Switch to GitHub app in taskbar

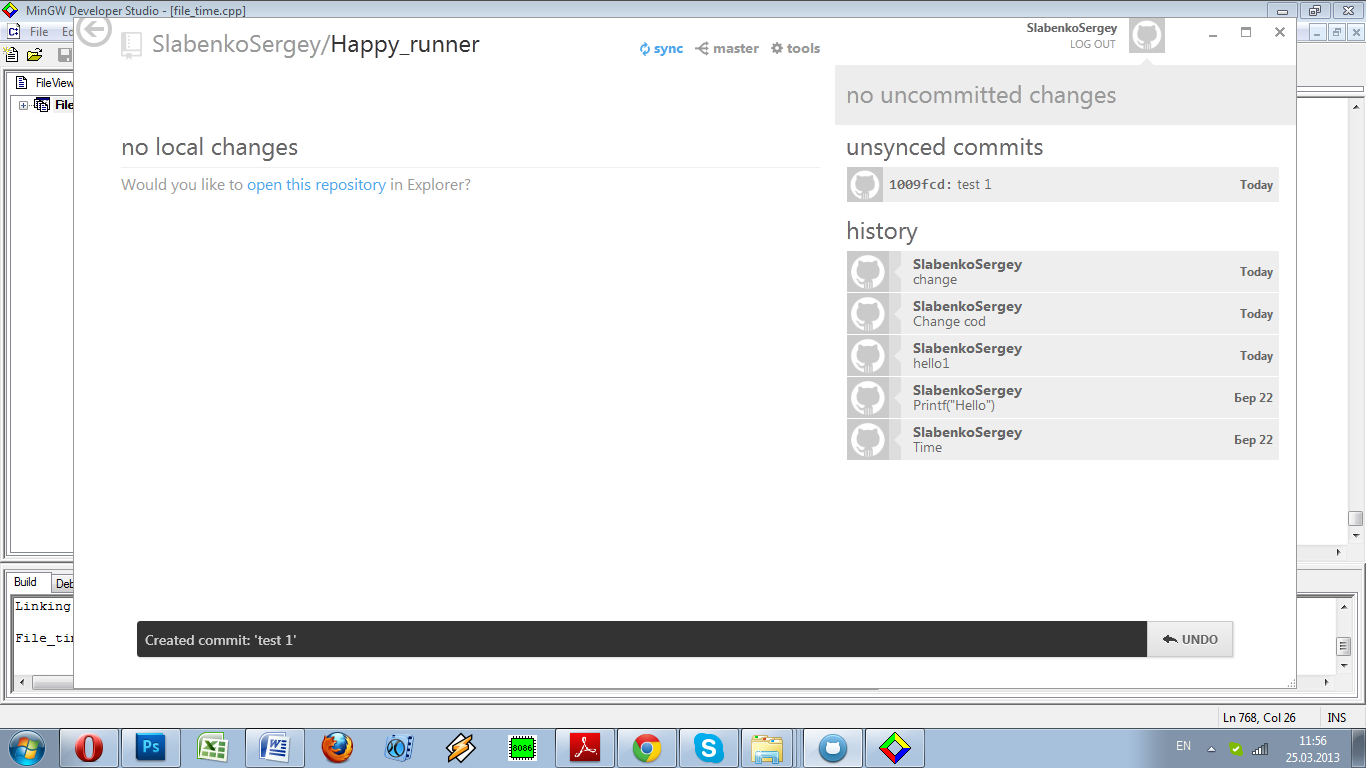pos(832,748)
